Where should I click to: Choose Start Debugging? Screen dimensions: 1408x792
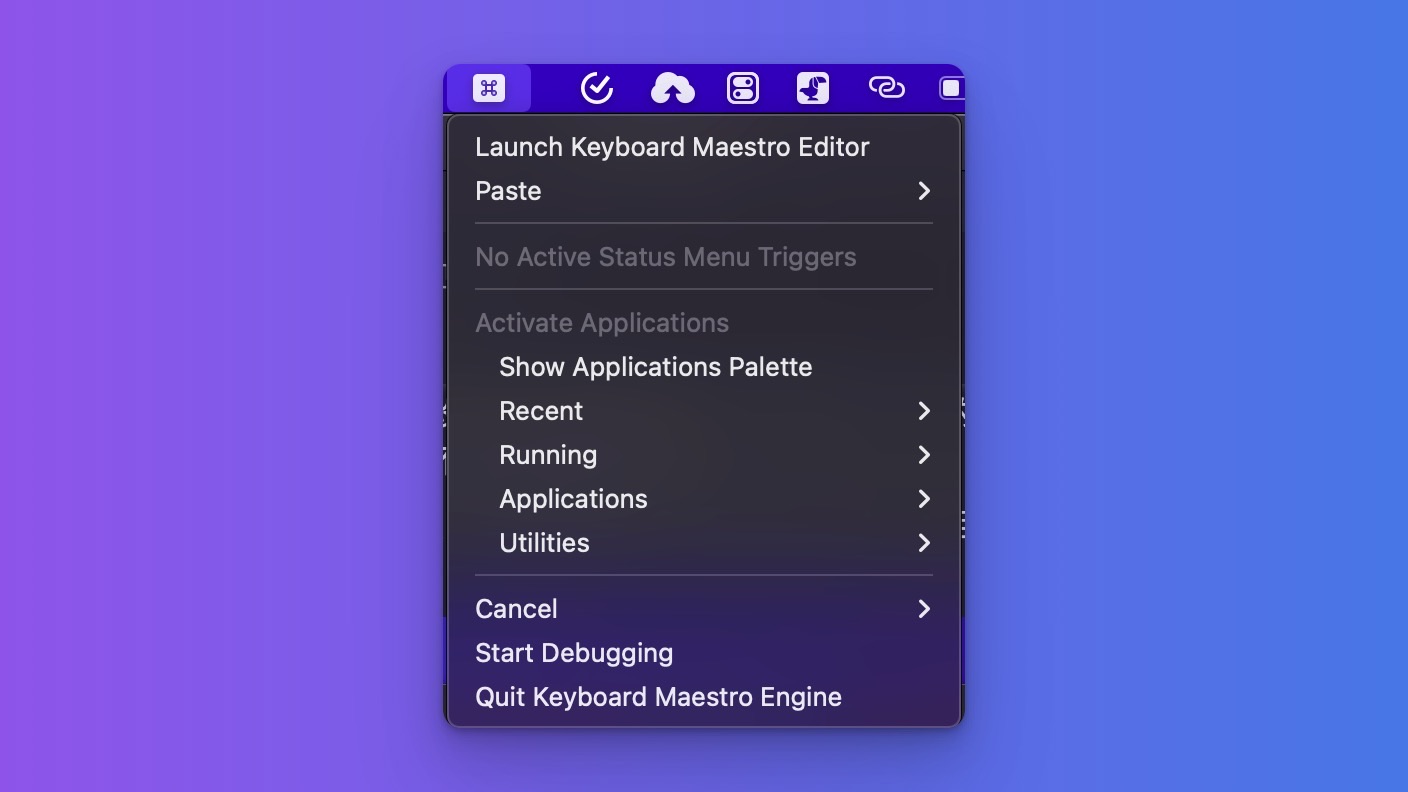[x=704, y=653]
